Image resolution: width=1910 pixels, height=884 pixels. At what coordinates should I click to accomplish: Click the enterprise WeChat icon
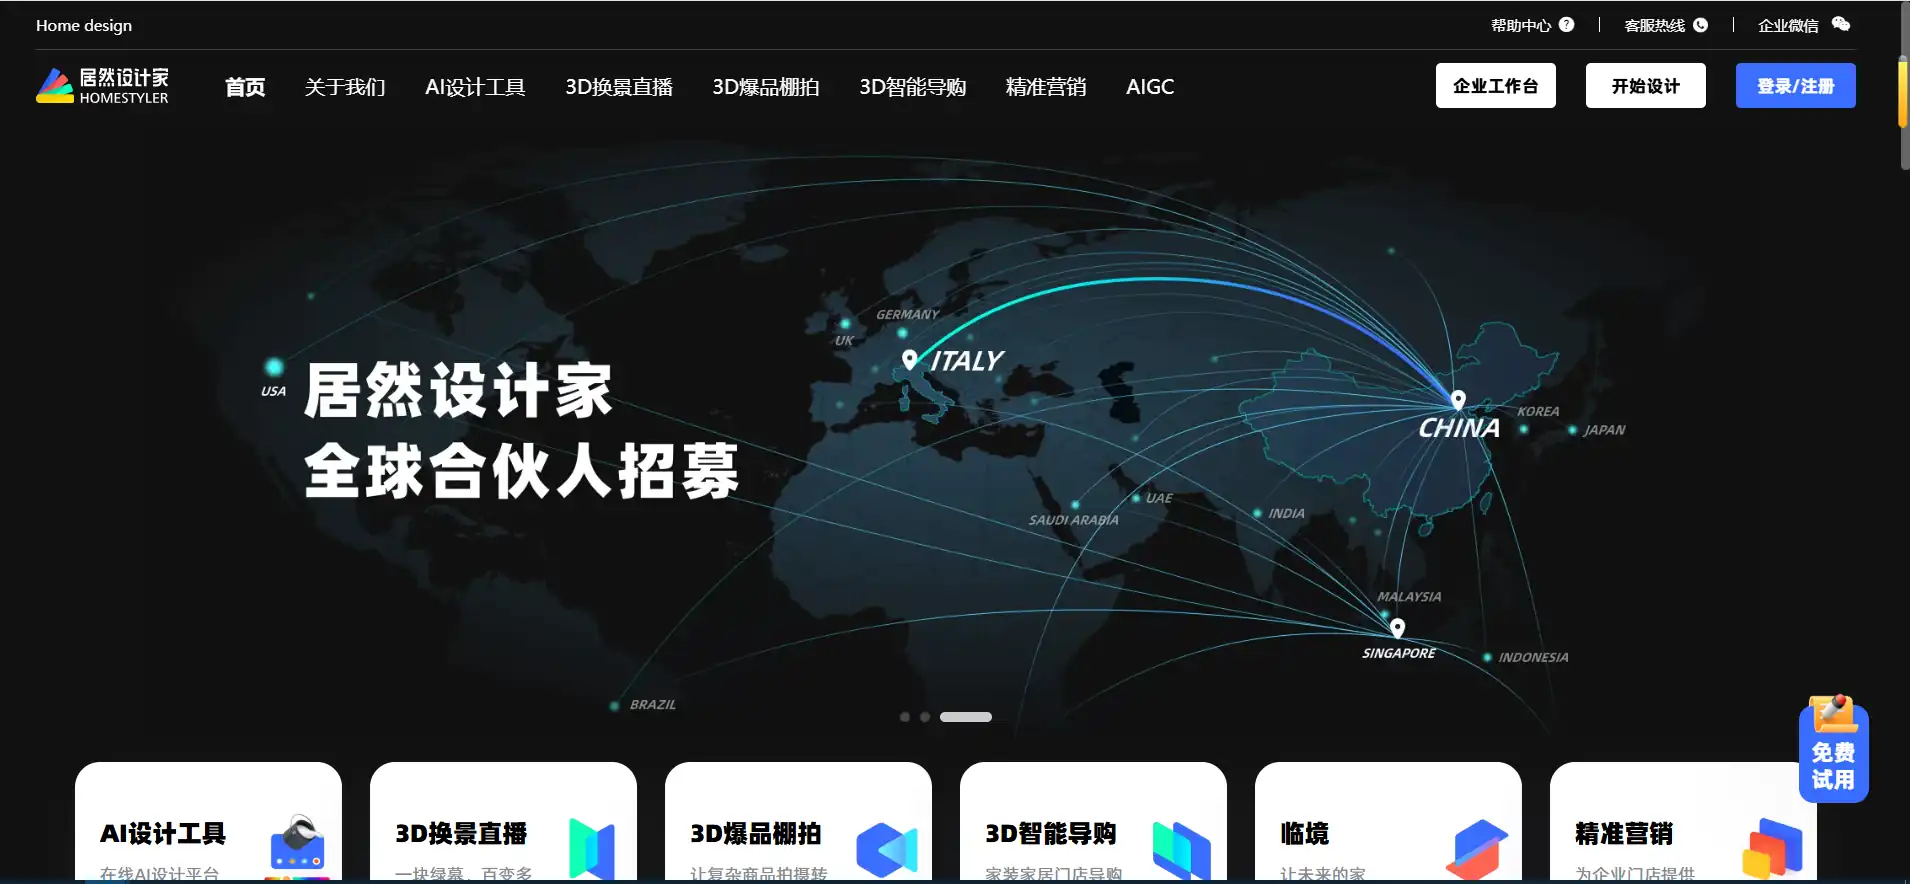(1841, 24)
